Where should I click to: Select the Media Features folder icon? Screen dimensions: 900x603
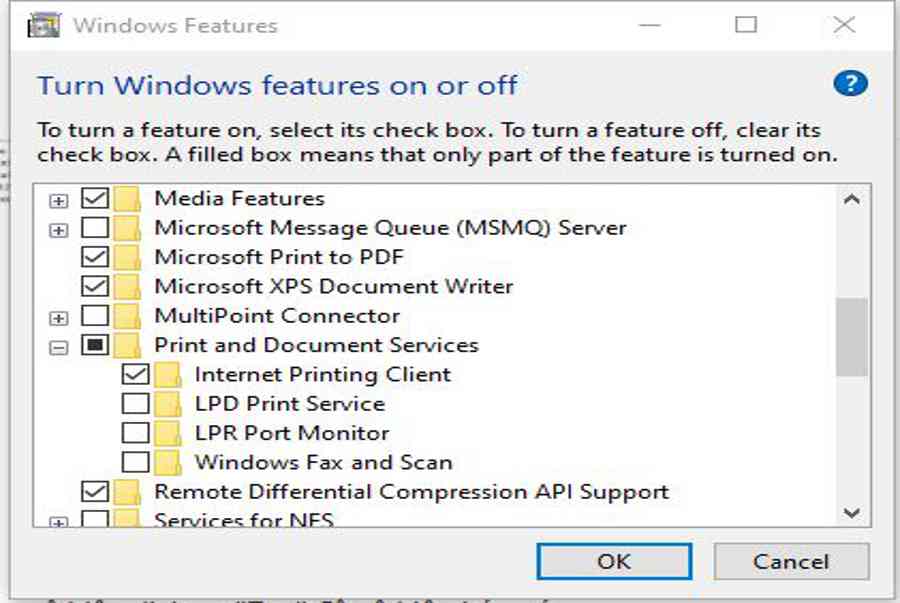pyautogui.click(x=127, y=199)
